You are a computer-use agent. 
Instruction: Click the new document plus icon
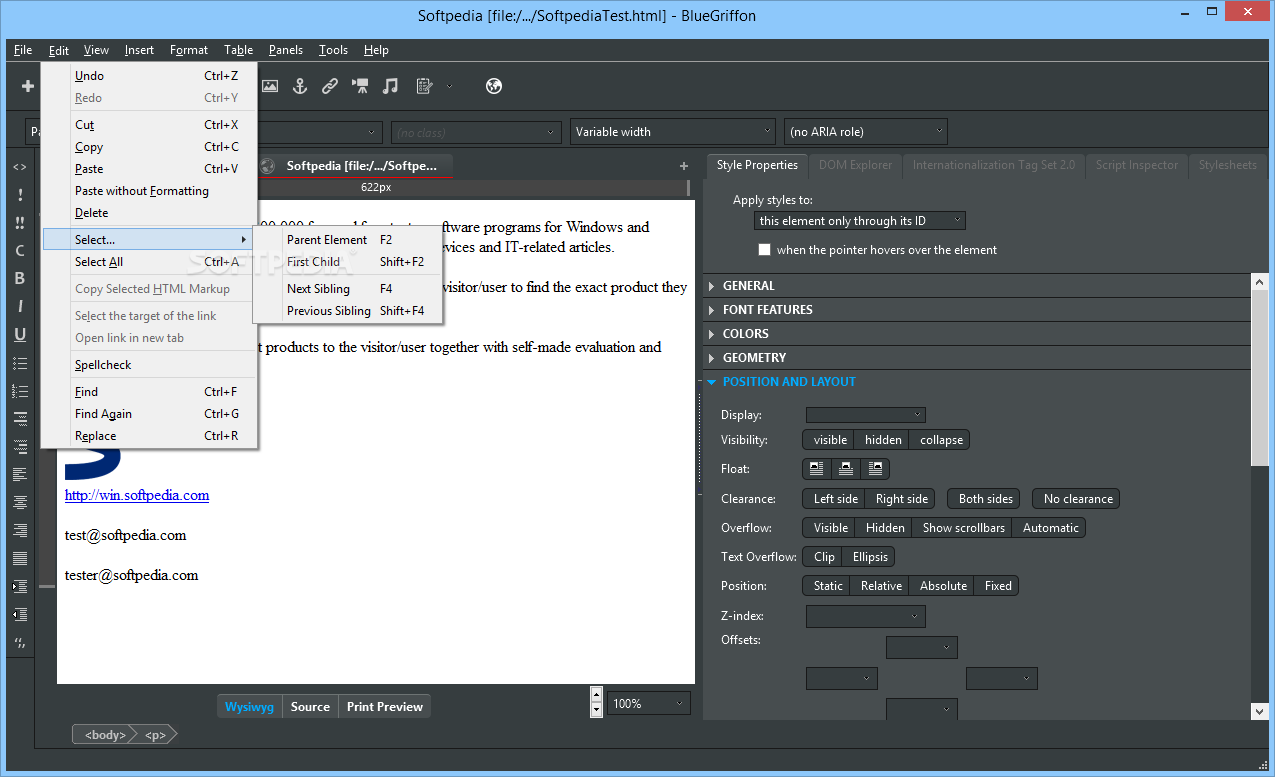28,87
